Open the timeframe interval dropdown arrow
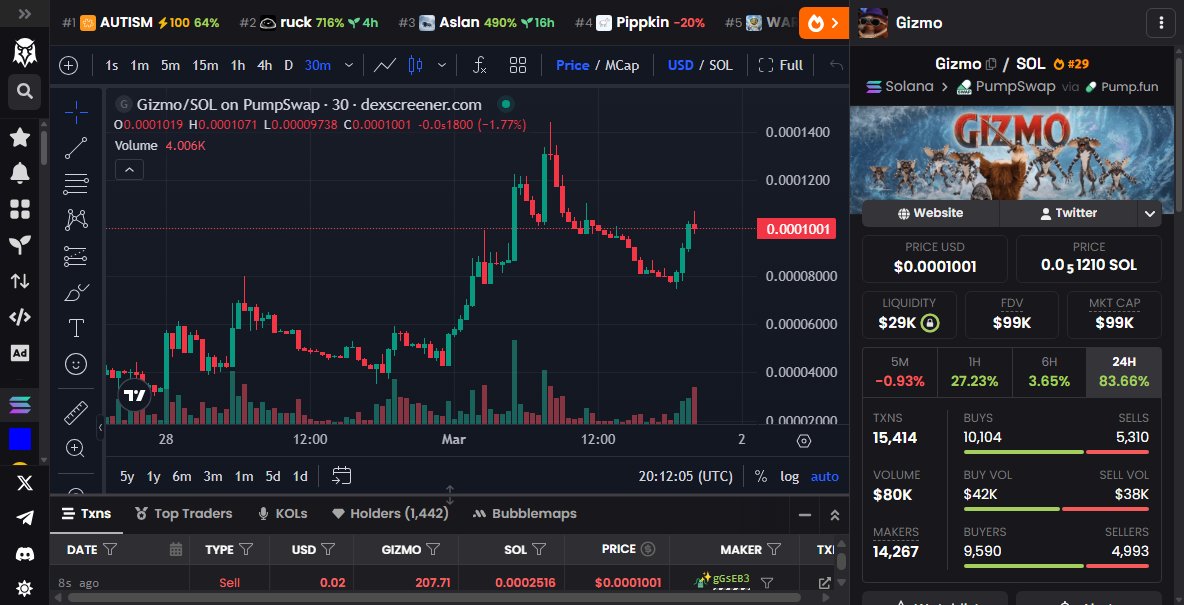 pyautogui.click(x=349, y=65)
